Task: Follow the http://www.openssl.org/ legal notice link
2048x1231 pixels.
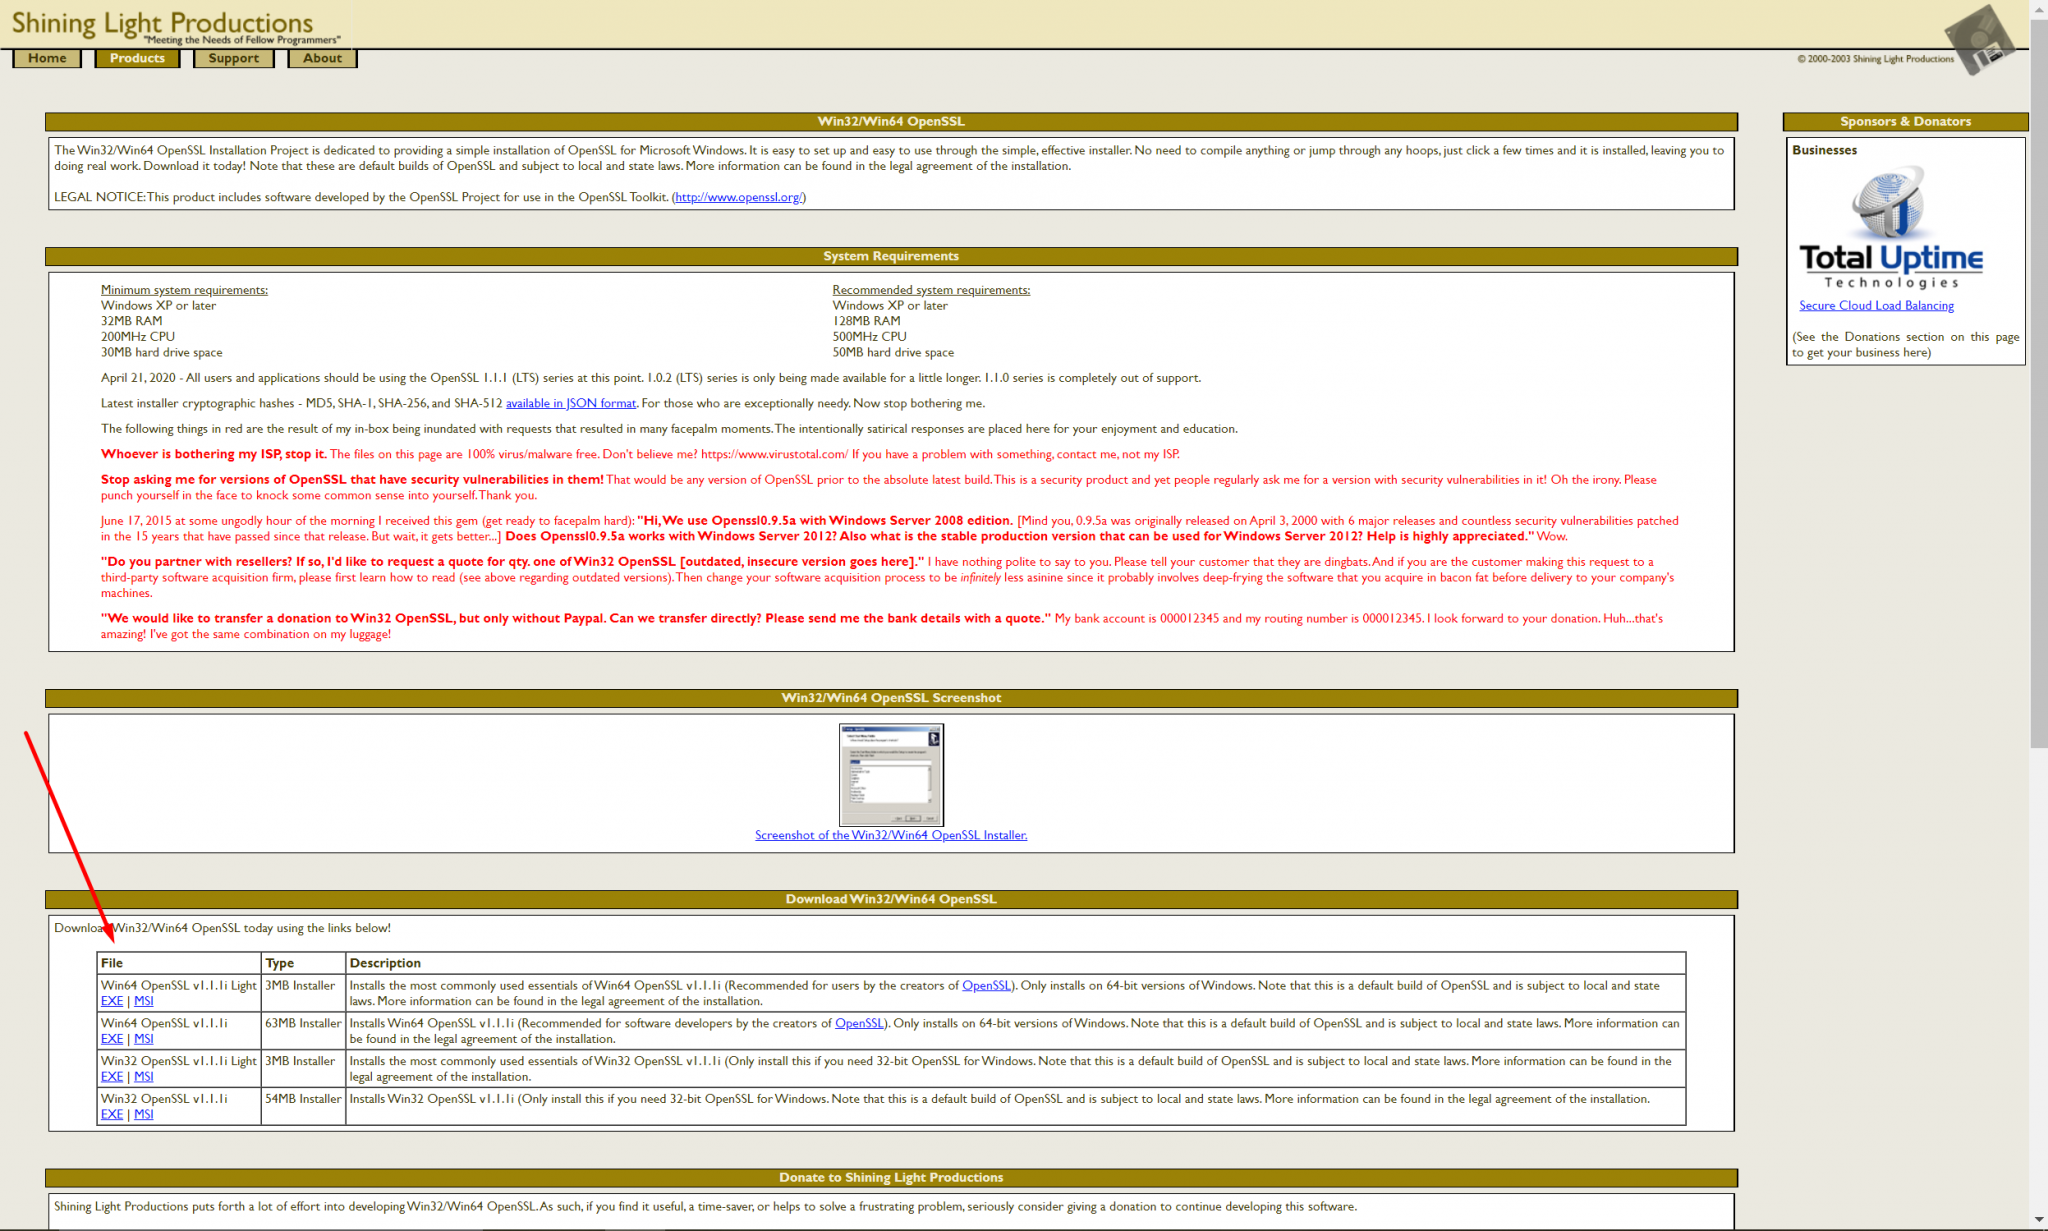Action: (x=738, y=197)
